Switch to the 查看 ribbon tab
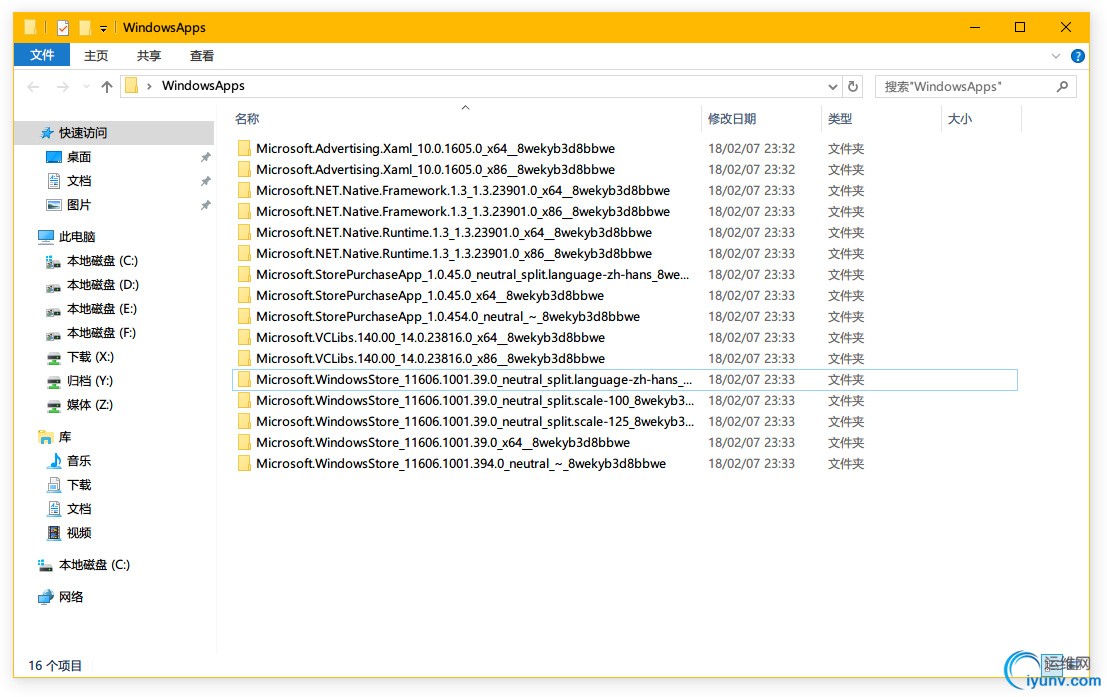The image size is (1107, 697). click(x=202, y=56)
